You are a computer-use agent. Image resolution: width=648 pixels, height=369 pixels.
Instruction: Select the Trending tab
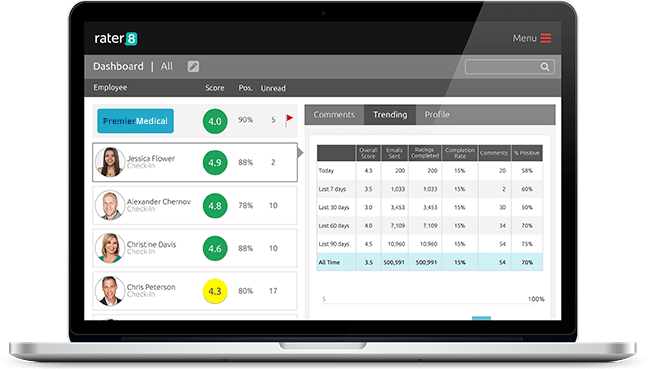[x=390, y=114]
